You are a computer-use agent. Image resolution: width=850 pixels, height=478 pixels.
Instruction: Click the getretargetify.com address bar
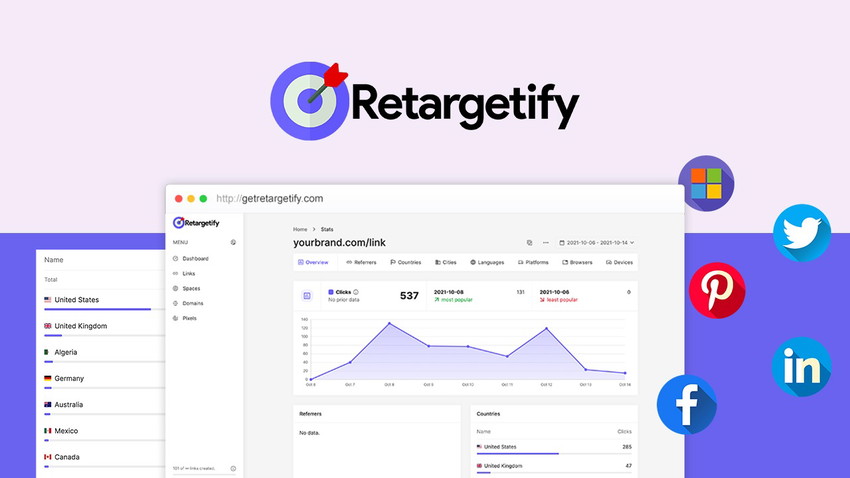click(x=269, y=198)
